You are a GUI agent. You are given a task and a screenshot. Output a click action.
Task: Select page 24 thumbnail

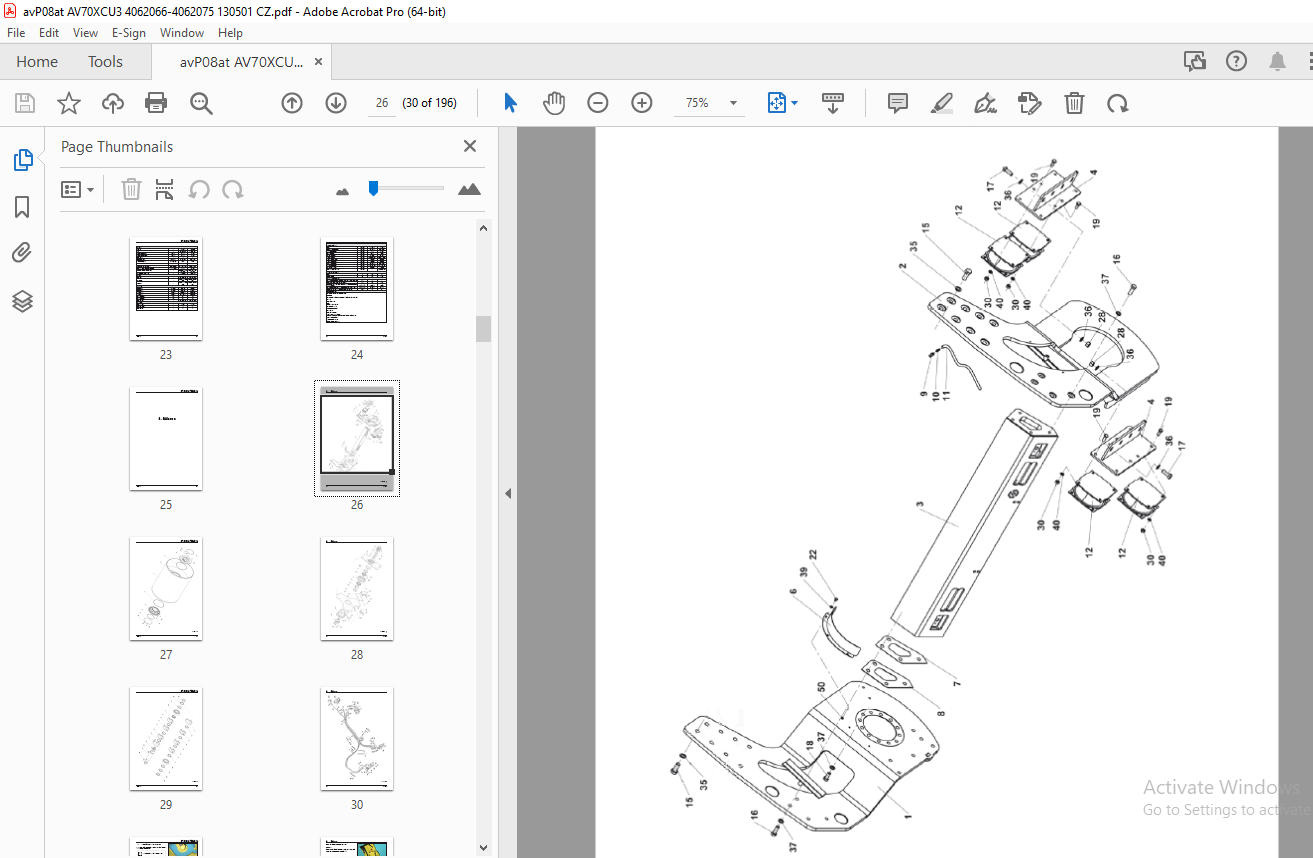357,289
